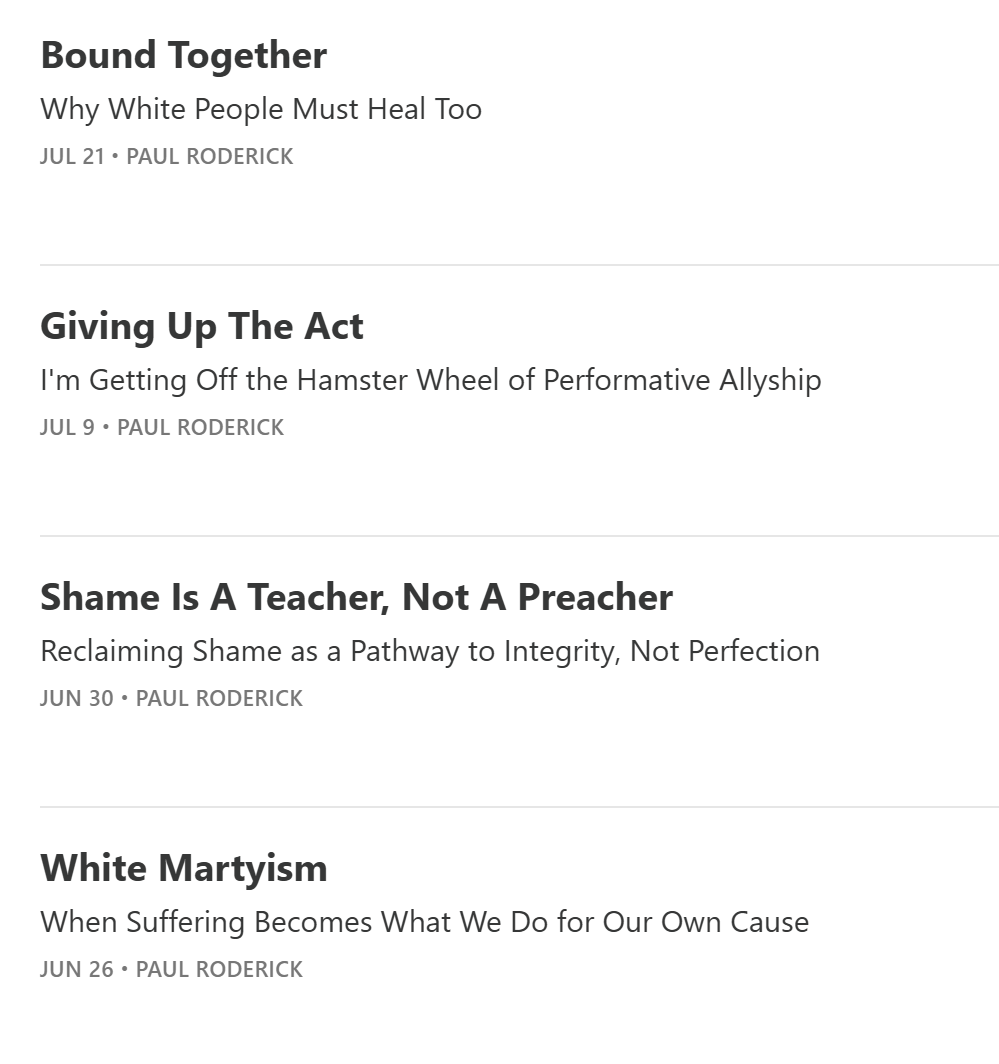The height and width of the screenshot is (1064, 999).
Task: Click author PAUL RODERICK under Bound Together
Action: point(210,156)
